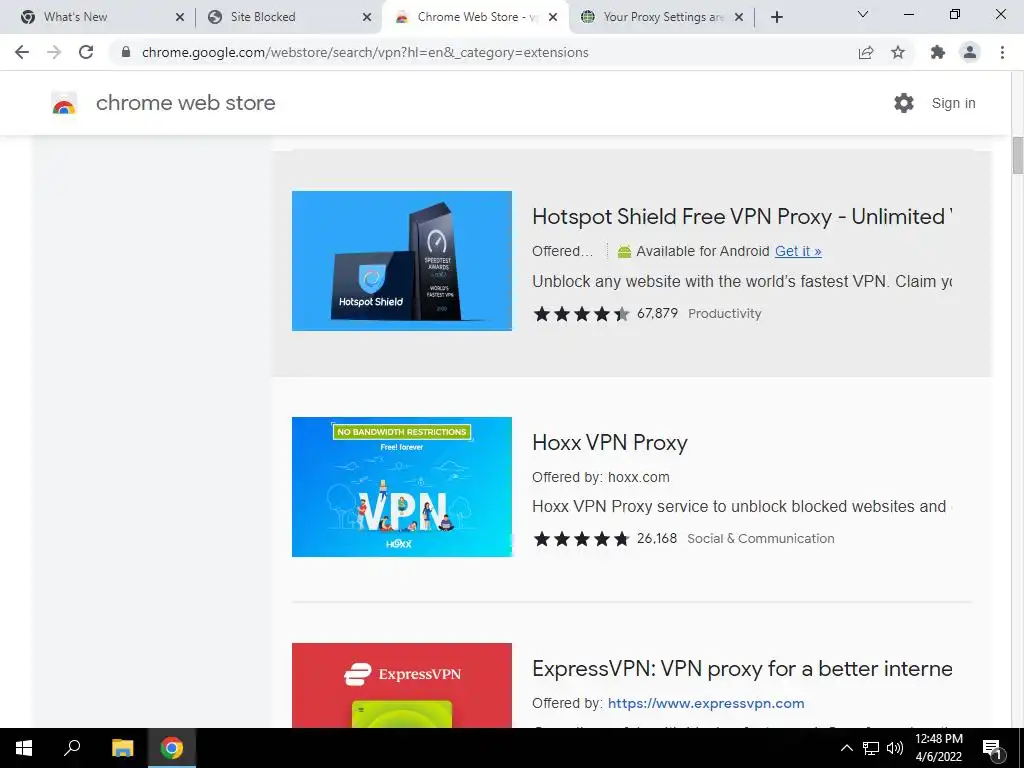Click Productivity category label
Viewport: 1024px width, 768px height.
(x=724, y=313)
